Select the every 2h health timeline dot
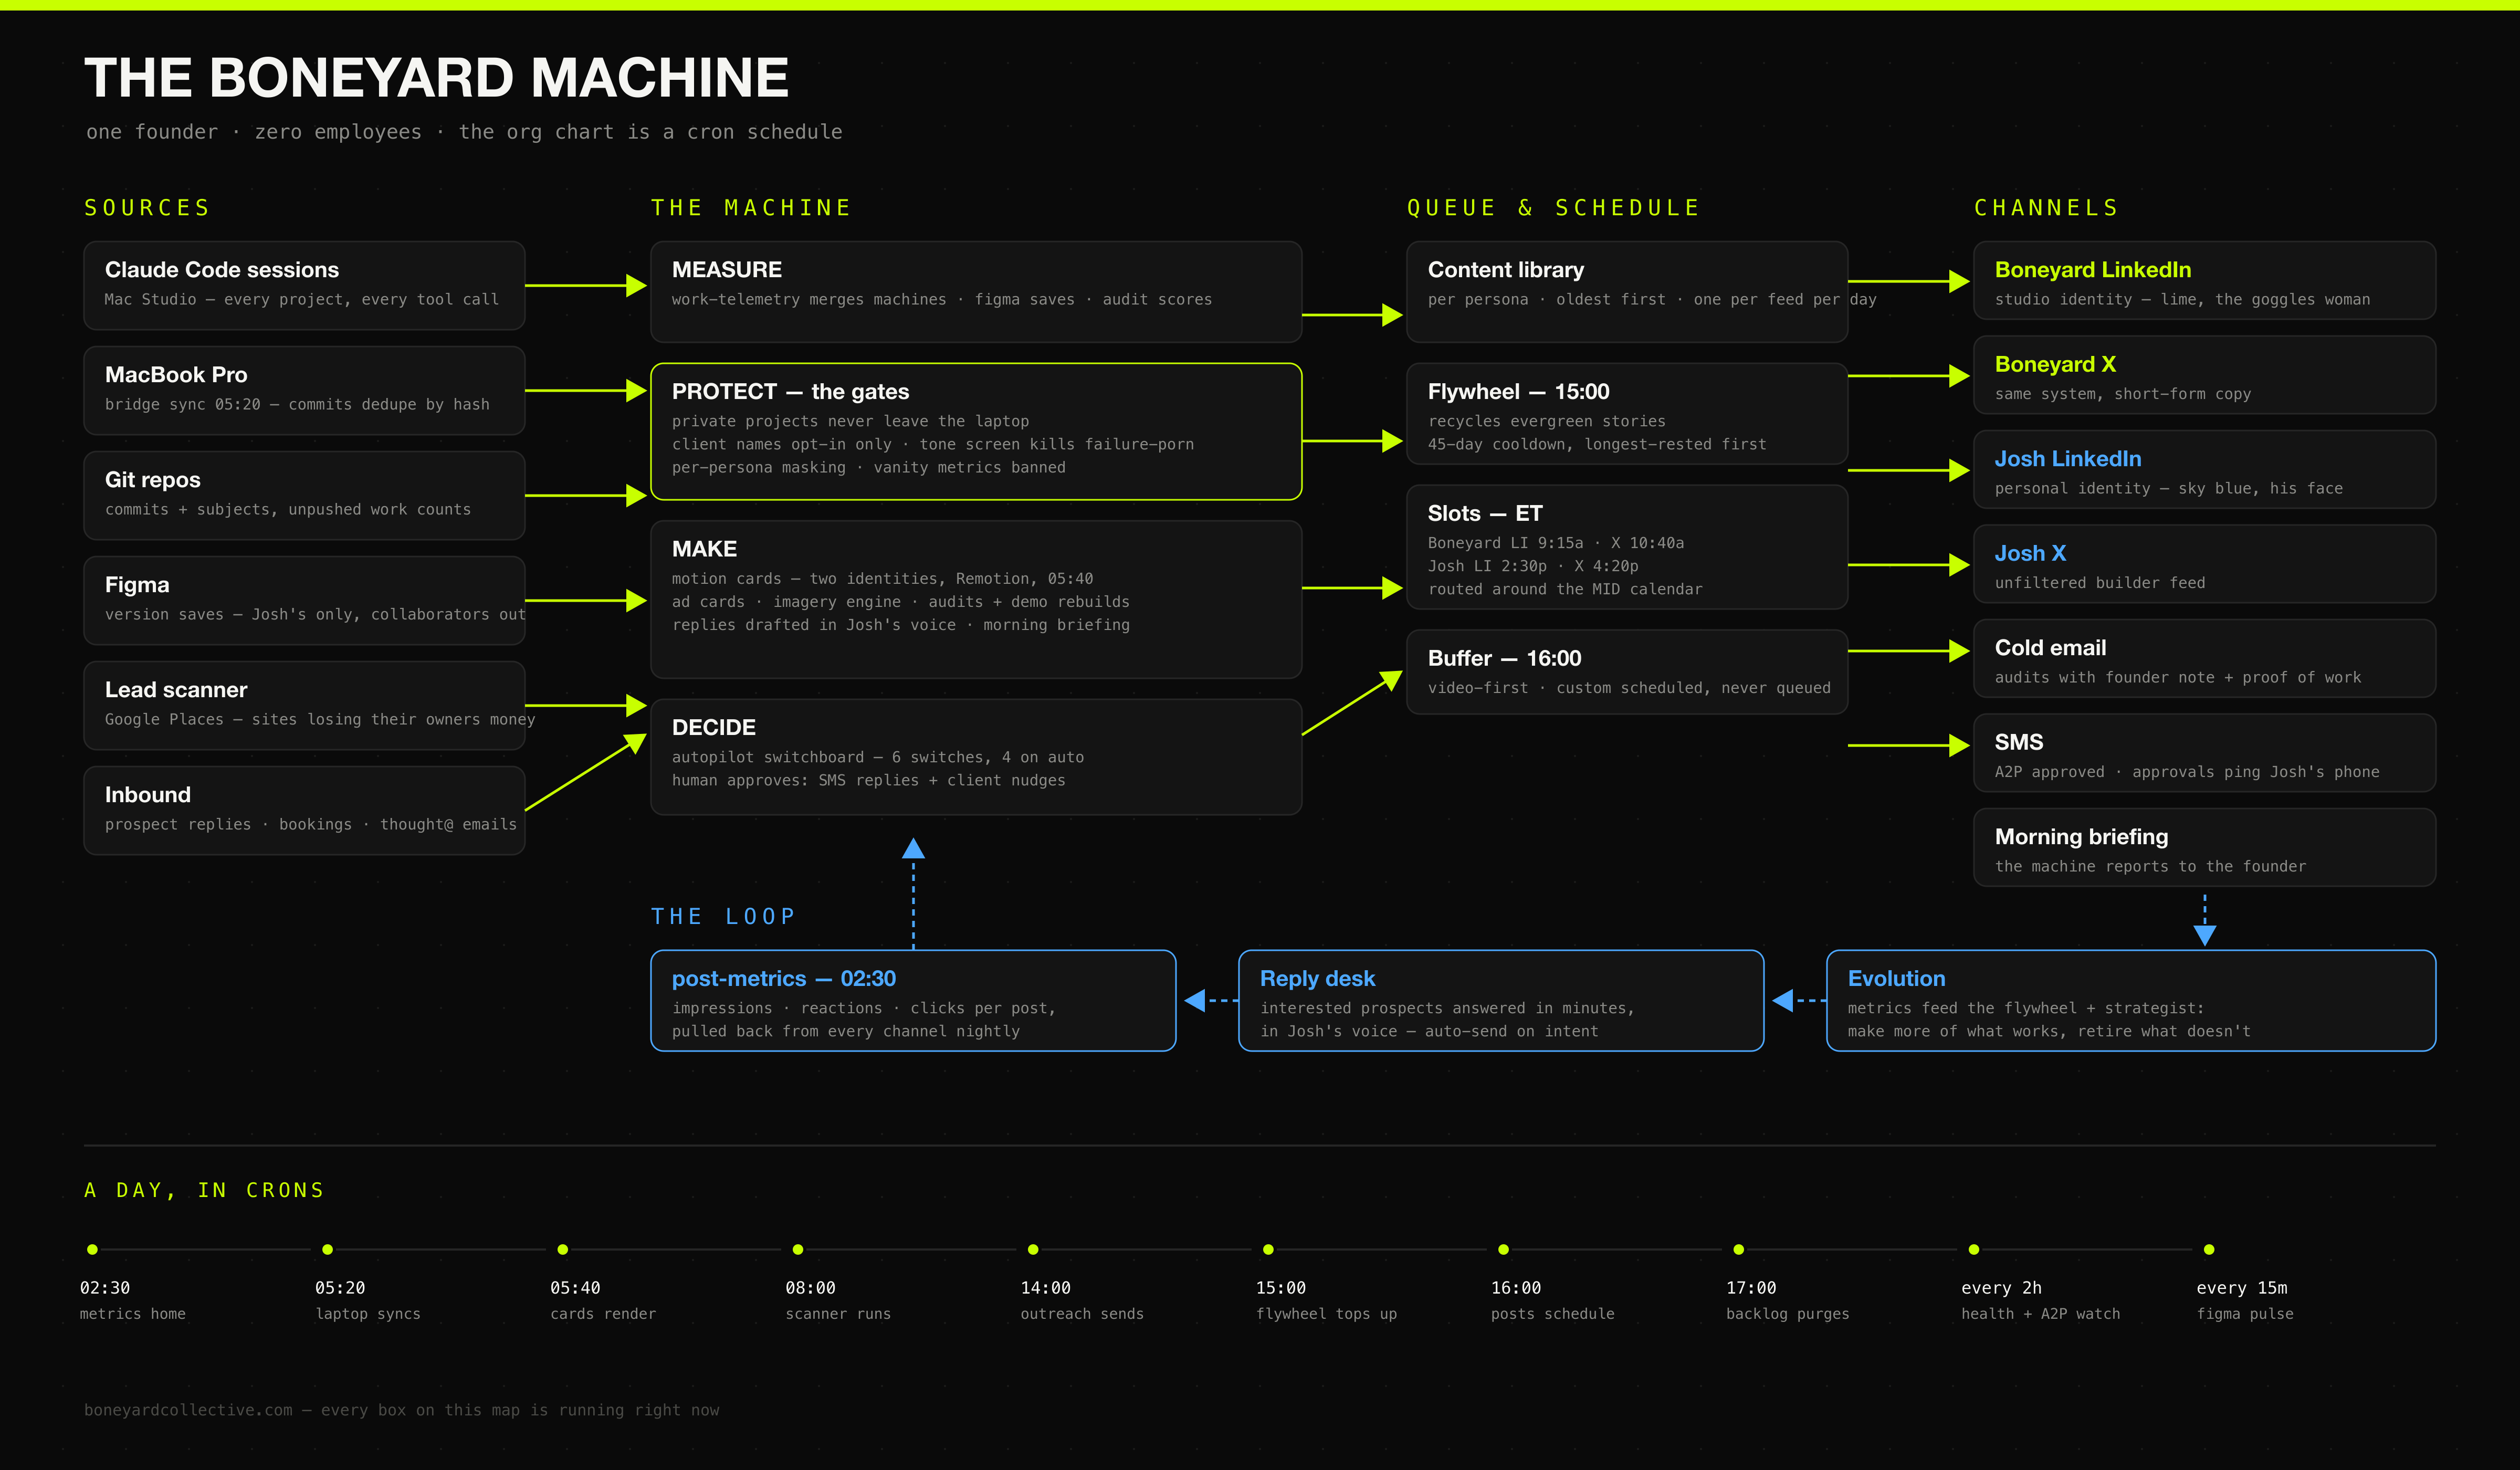This screenshot has height=1470, width=2520. click(1974, 1249)
